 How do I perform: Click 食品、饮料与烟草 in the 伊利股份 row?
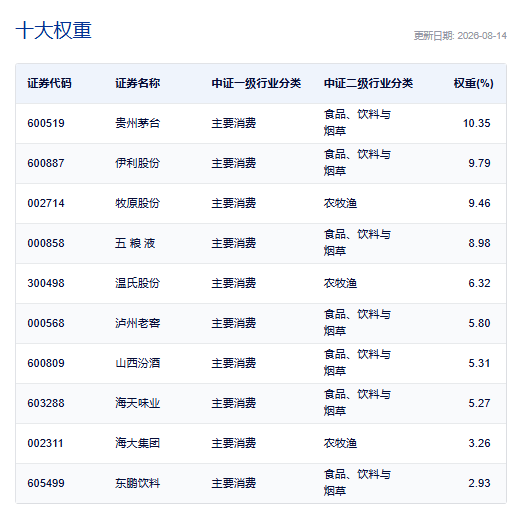[357, 163]
